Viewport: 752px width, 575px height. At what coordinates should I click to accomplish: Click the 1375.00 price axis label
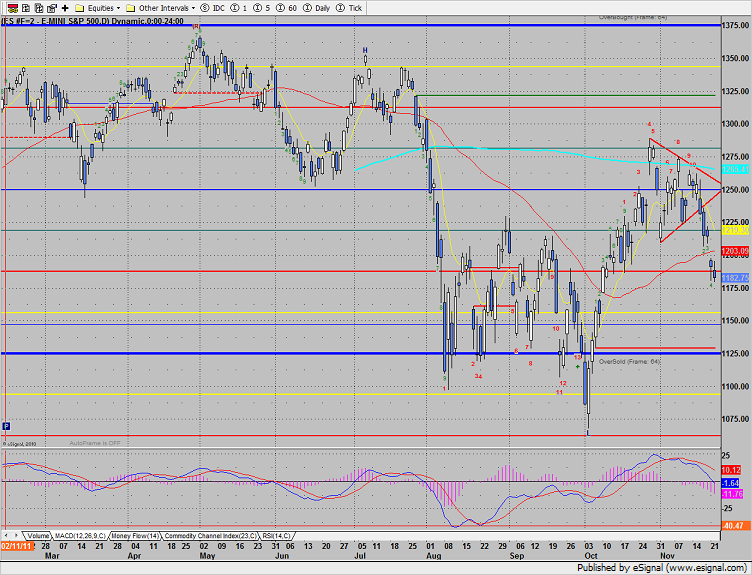[x=735, y=25]
